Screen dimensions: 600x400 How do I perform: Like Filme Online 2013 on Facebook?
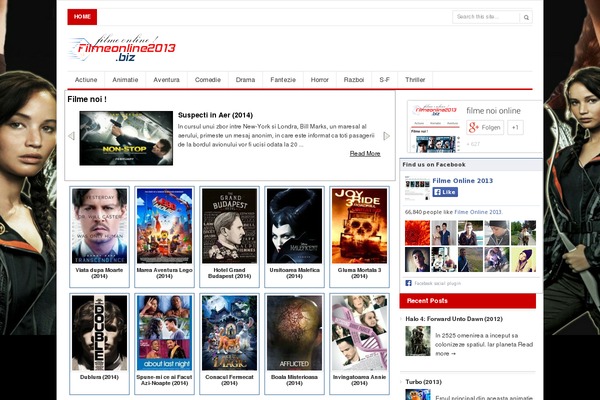(x=445, y=192)
